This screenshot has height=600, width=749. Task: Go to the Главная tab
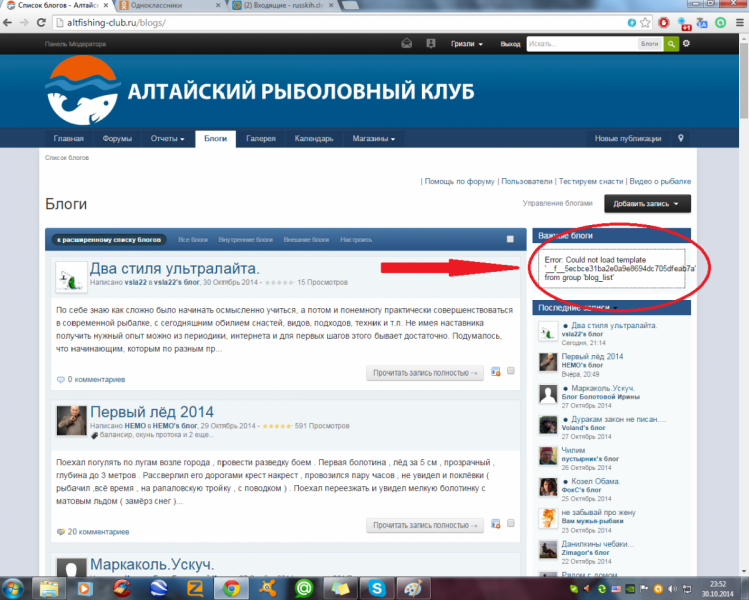[x=69, y=139]
